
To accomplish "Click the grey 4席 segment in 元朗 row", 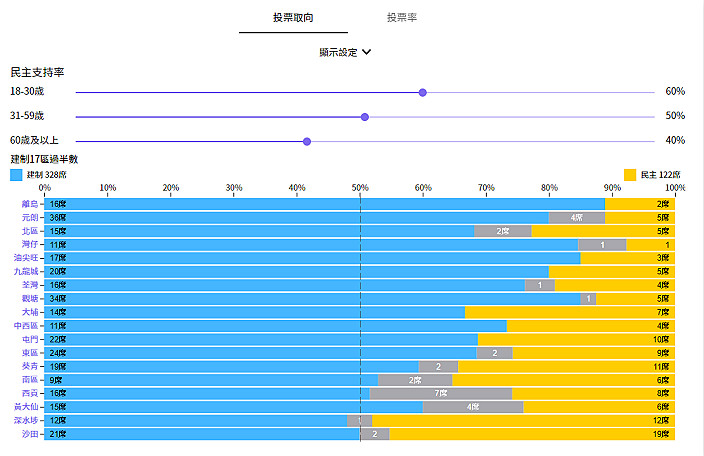I will [x=577, y=218].
